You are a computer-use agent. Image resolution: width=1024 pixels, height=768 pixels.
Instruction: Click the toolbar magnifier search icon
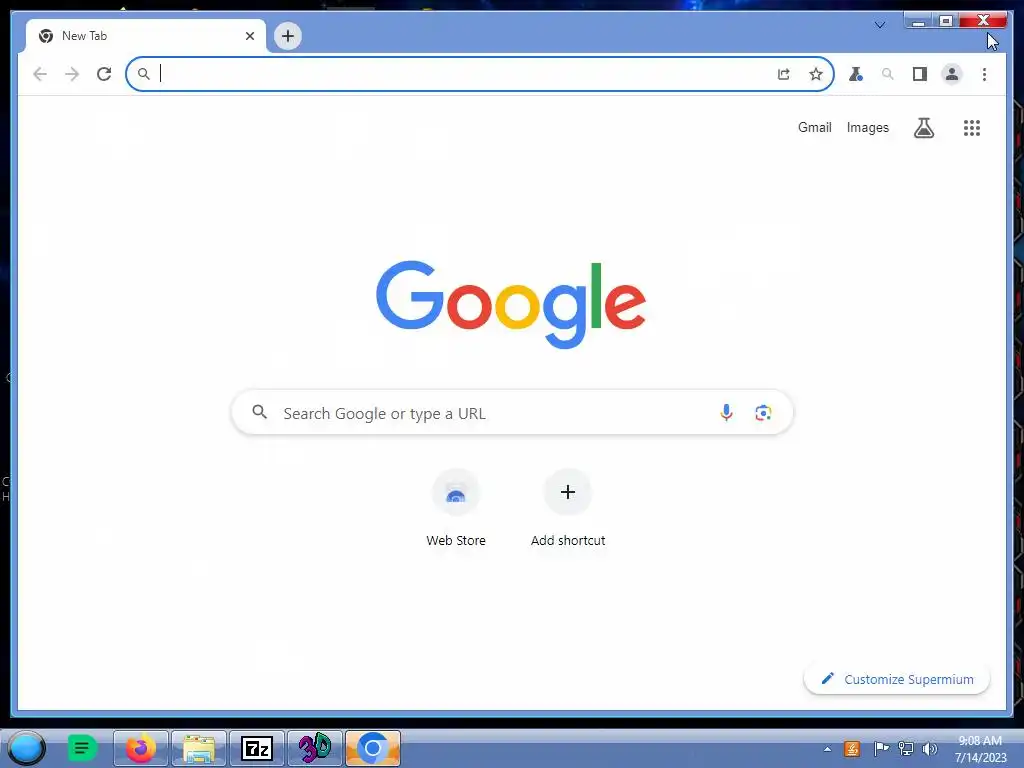point(888,74)
